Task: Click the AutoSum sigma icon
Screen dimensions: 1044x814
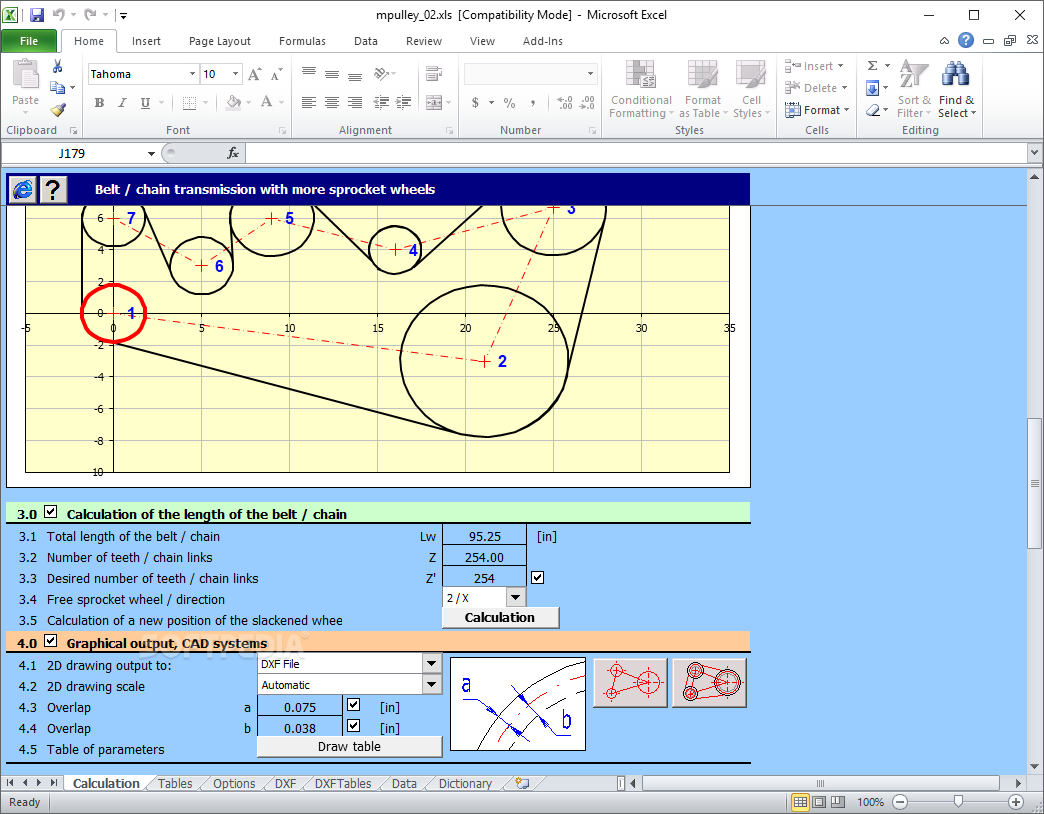Action: pyautogui.click(x=872, y=65)
